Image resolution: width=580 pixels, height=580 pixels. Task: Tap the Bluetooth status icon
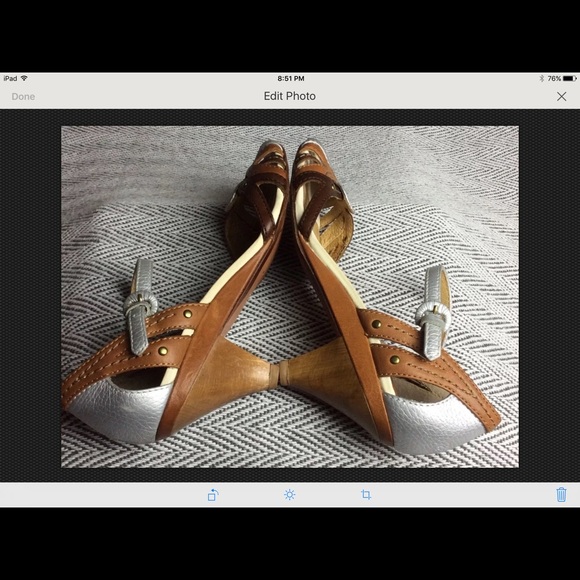click(x=542, y=78)
